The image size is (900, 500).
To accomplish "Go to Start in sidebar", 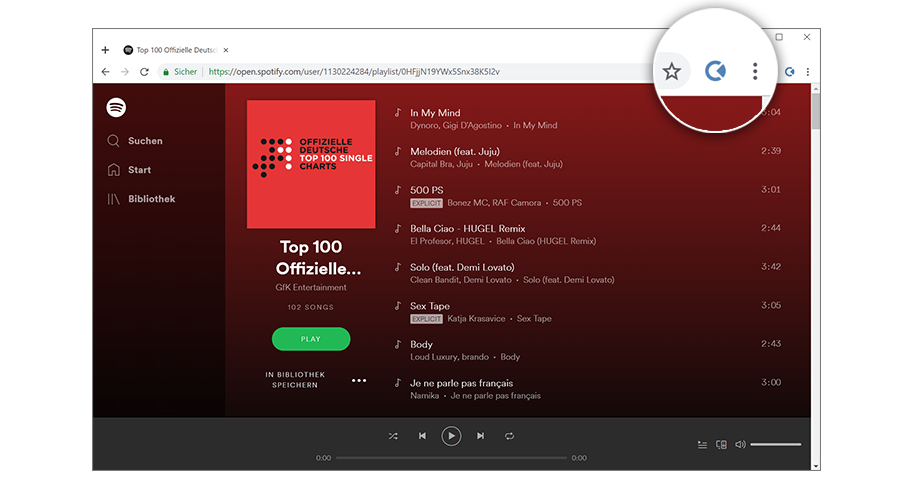I will pos(129,170).
